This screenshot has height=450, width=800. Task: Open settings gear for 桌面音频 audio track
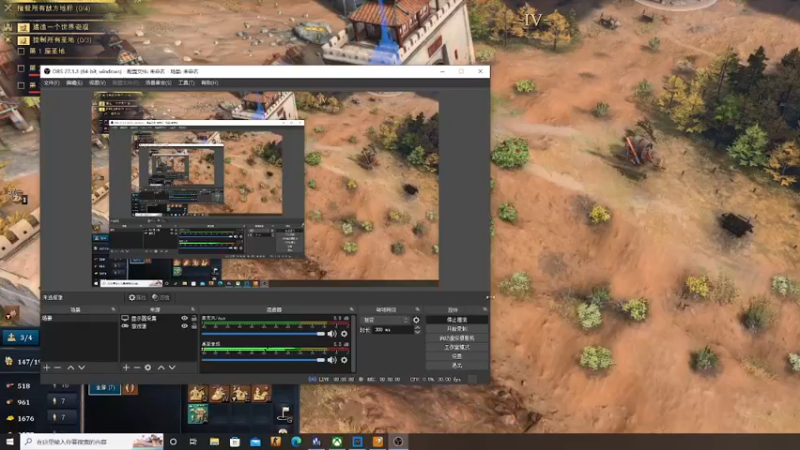[x=344, y=360]
